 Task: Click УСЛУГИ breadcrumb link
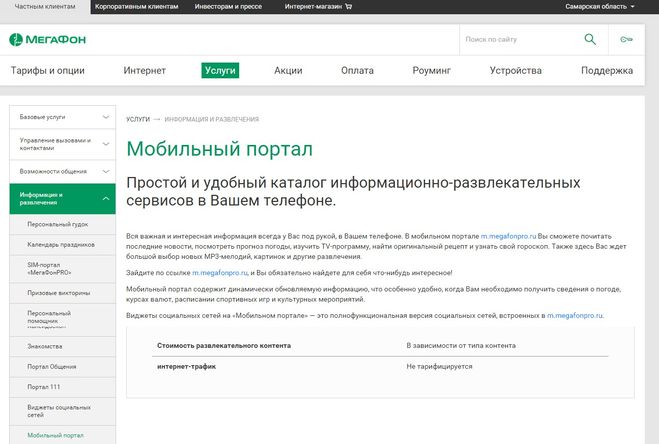coord(138,119)
